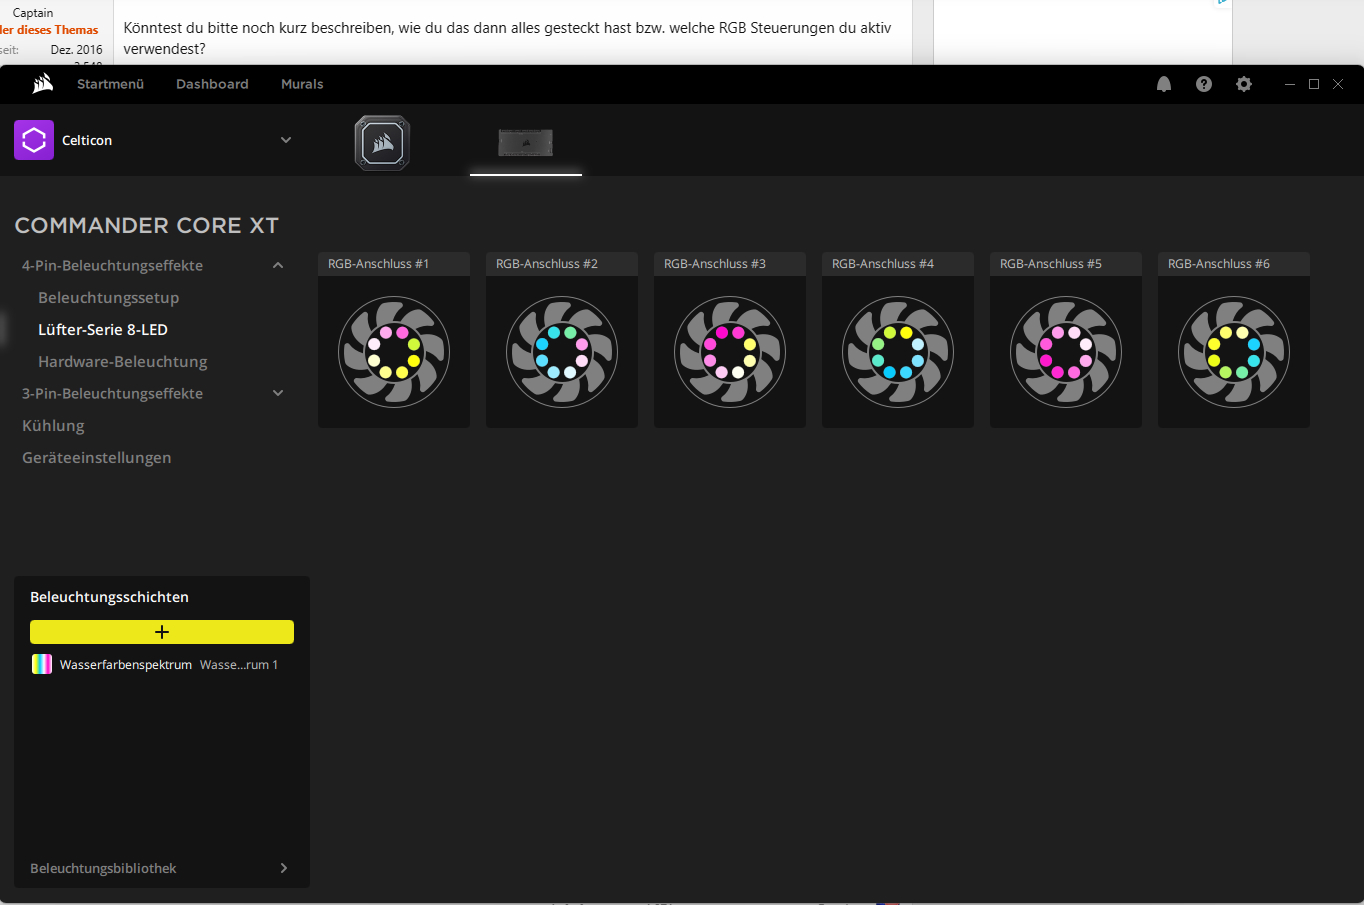1364x905 pixels.
Task: Minimize the iCUE window
Action: pos(1290,84)
